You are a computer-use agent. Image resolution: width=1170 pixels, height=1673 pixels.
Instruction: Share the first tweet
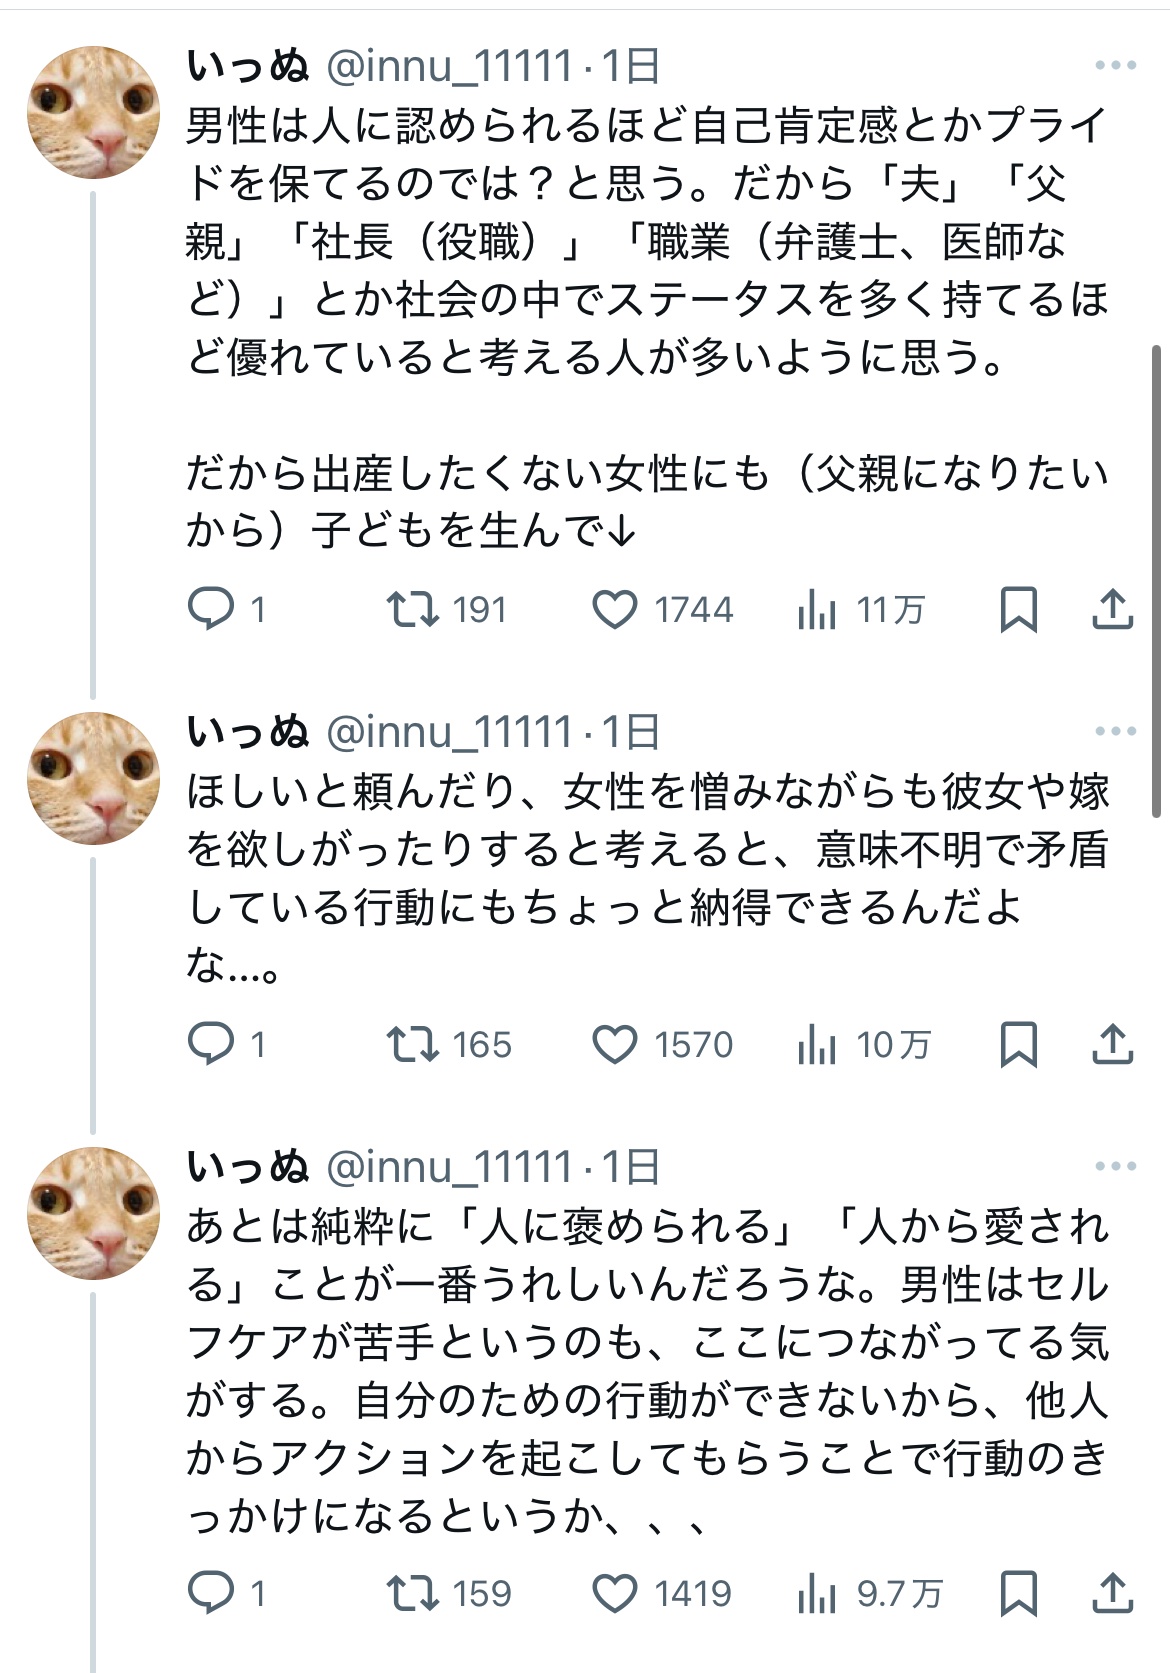[1112, 609]
